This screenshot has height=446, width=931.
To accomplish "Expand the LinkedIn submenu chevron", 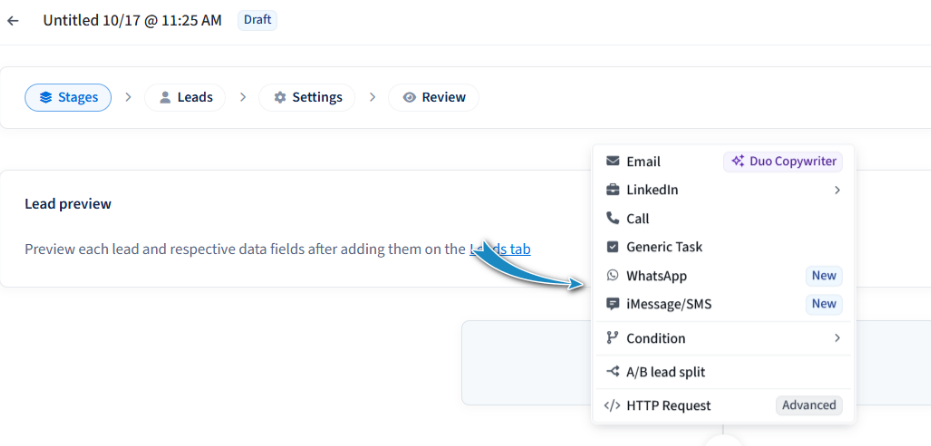I will pyautogui.click(x=837, y=190).
